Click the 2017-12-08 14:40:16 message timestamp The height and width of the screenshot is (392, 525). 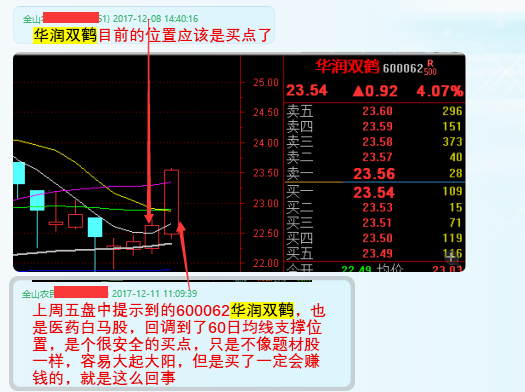coord(155,19)
